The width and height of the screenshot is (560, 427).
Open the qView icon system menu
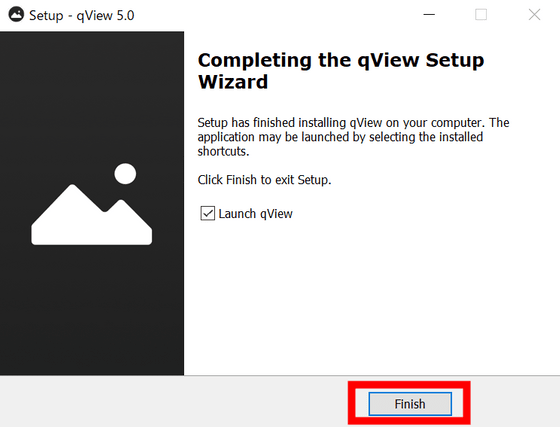point(16,15)
